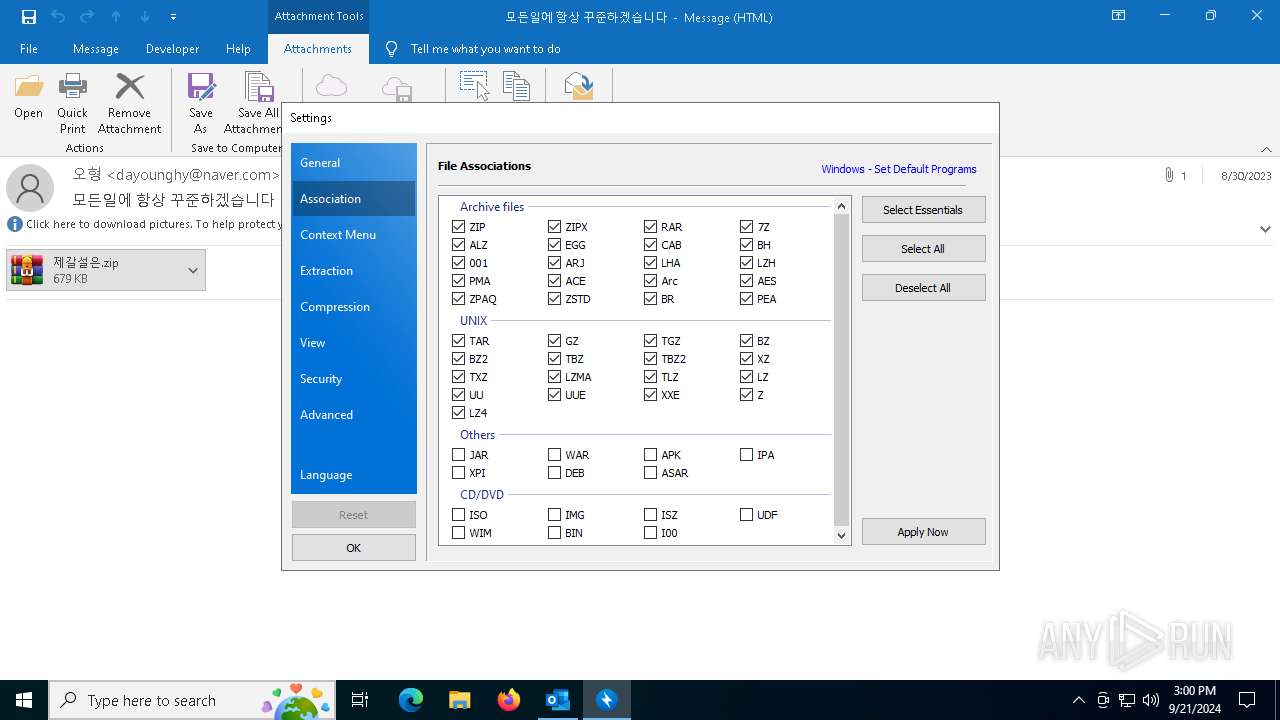Click the zip attachment file icon
Screen dimensions: 1280x720
pyautogui.click(x=27, y=270)
